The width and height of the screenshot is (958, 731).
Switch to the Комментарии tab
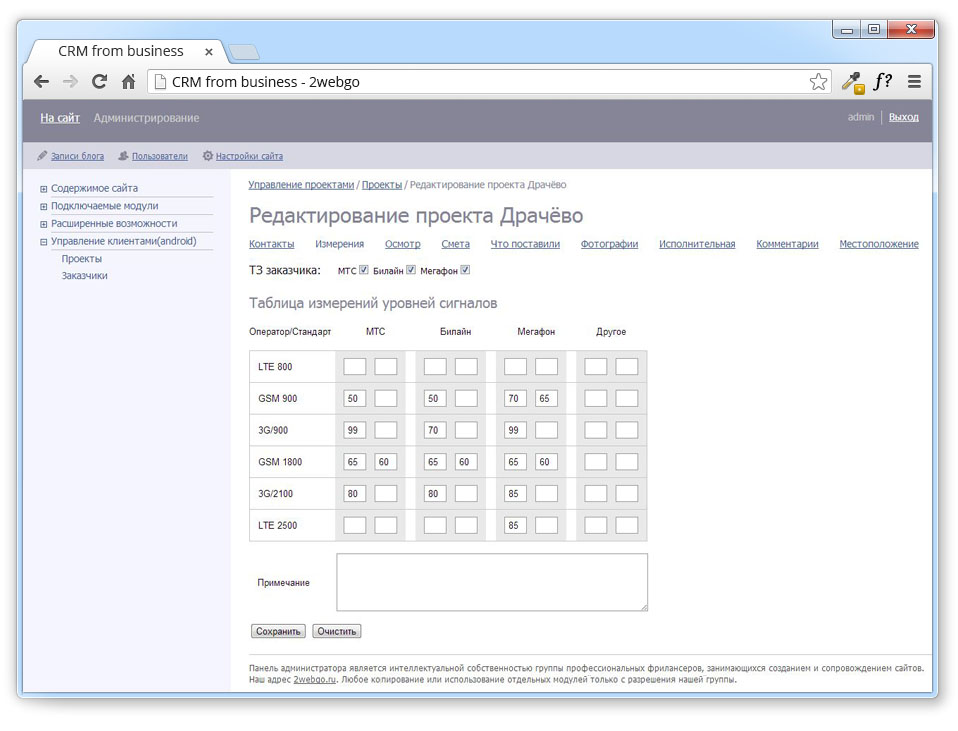[x=787, y=244]
